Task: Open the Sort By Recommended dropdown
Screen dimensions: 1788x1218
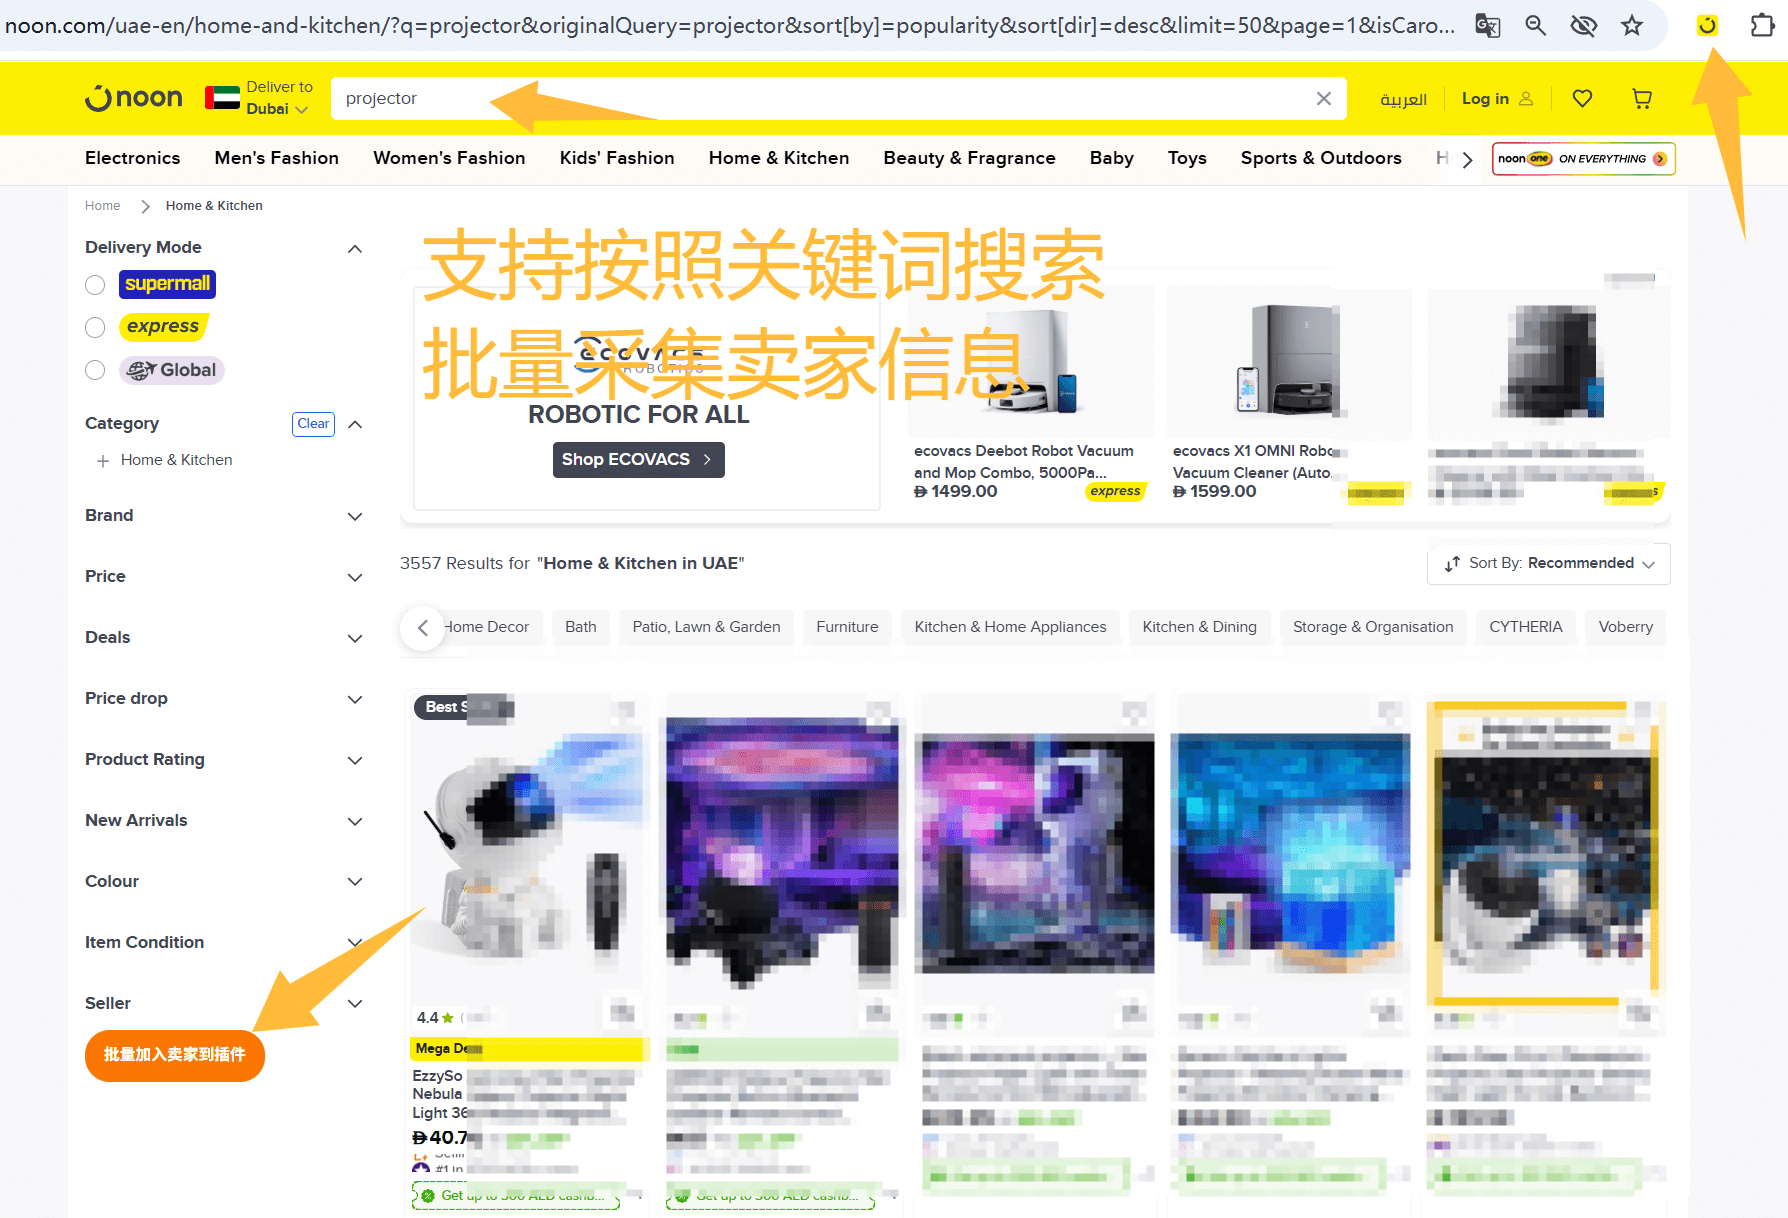Action: click(x=1548, y=564)
